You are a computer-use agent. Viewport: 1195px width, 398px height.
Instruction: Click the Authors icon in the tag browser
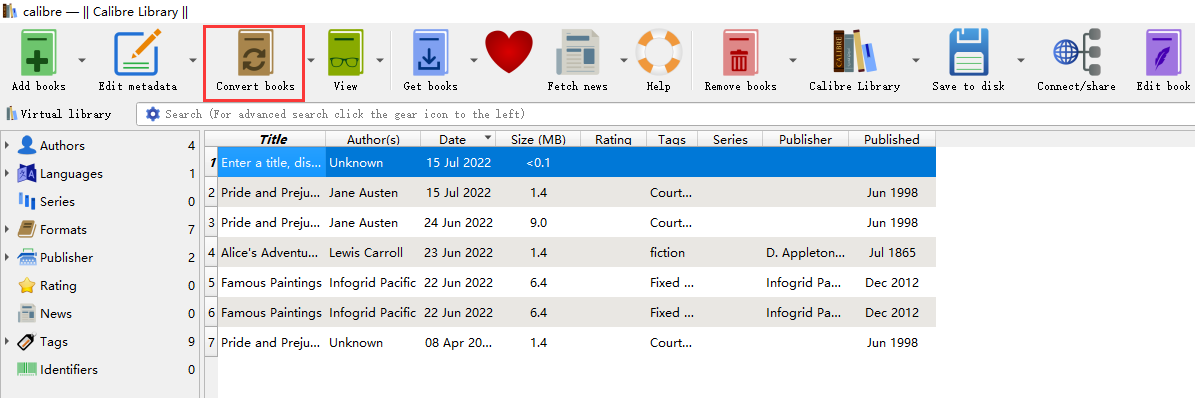(27, 146)
